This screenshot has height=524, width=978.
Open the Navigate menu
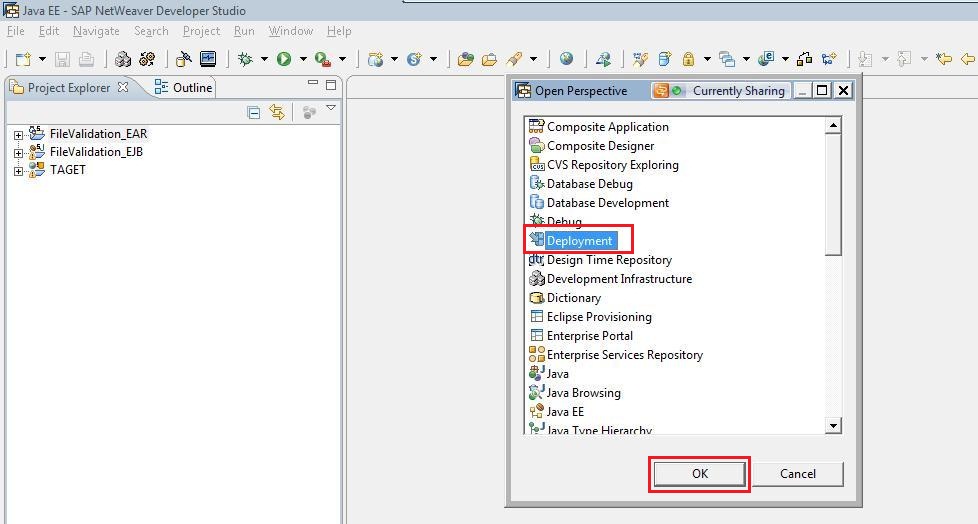[x=96, y=31]
